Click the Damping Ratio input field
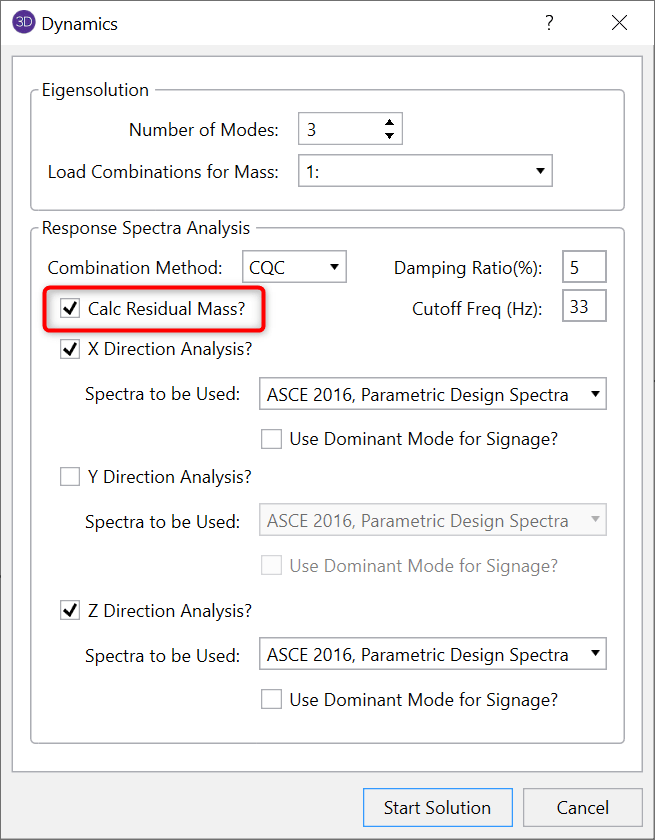Image resolution: width=655 pixels, height=840 pixels. click(584, 267)
